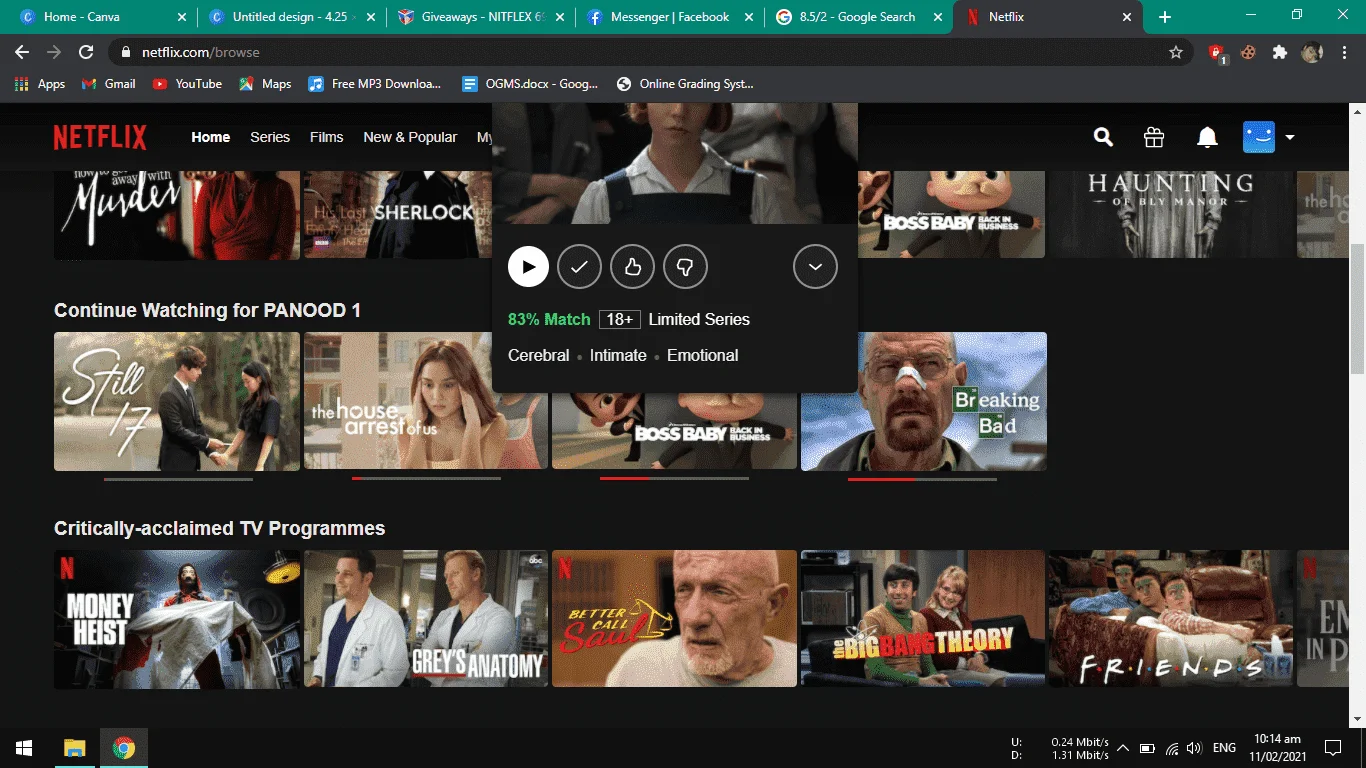
Task: Open the extensions puzzle icon
Action: point(1280,52)
